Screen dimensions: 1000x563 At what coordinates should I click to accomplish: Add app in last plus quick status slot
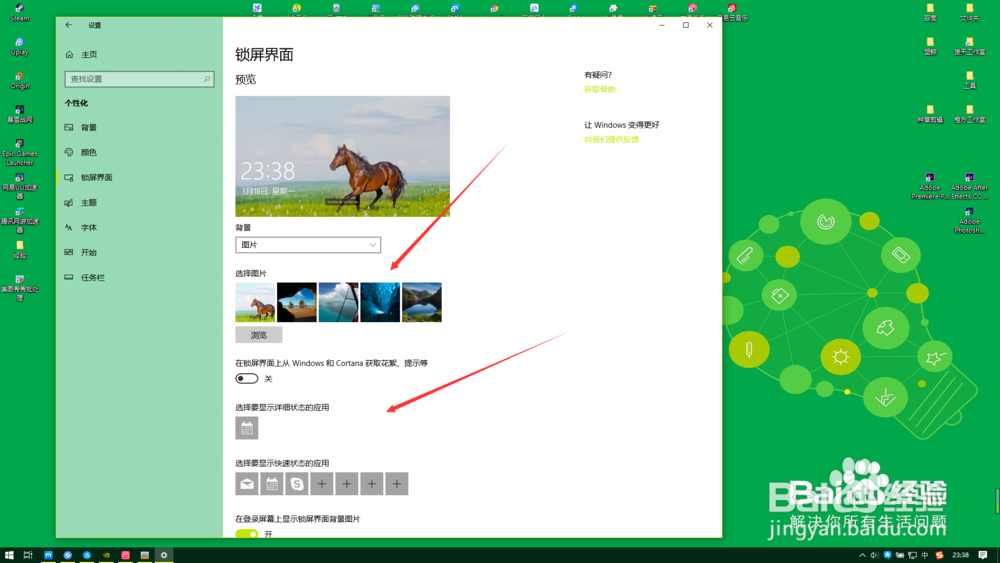[x=397, y=484]
